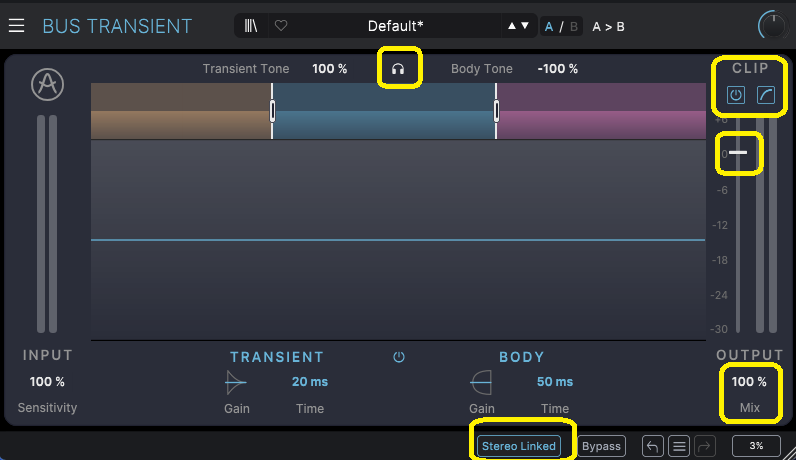This screenshot has width=796, height=460.
Task: Select the next preset with the down arrow
Action: 526,26
